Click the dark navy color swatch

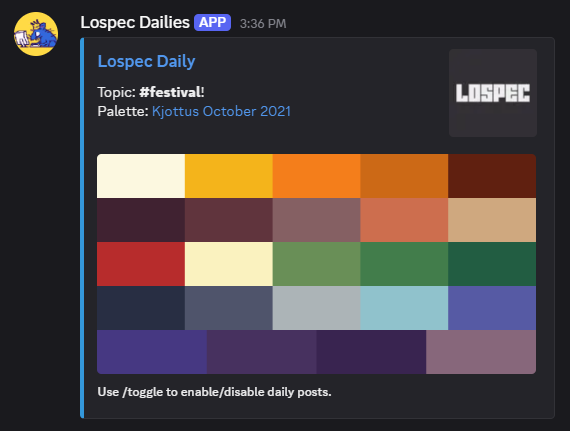[x=141, y=308]
